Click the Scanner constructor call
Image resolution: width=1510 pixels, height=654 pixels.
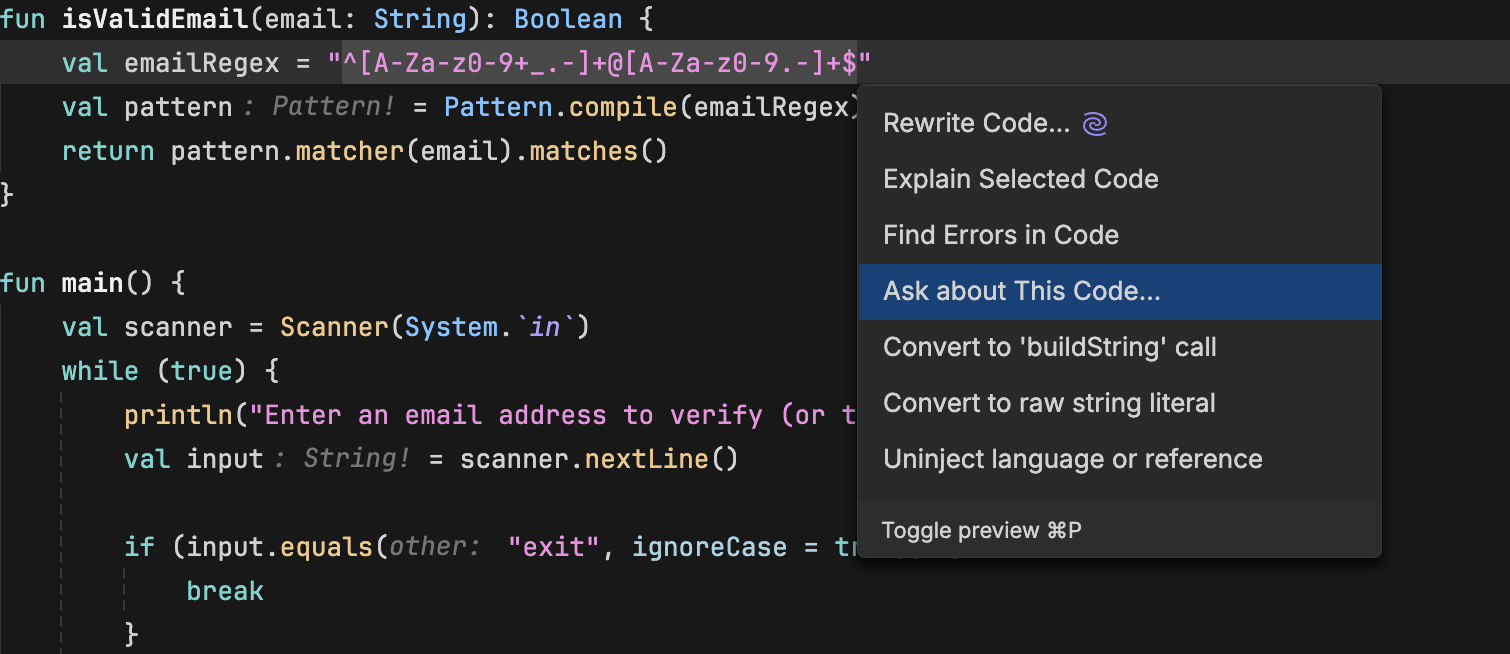click(334, 326)
